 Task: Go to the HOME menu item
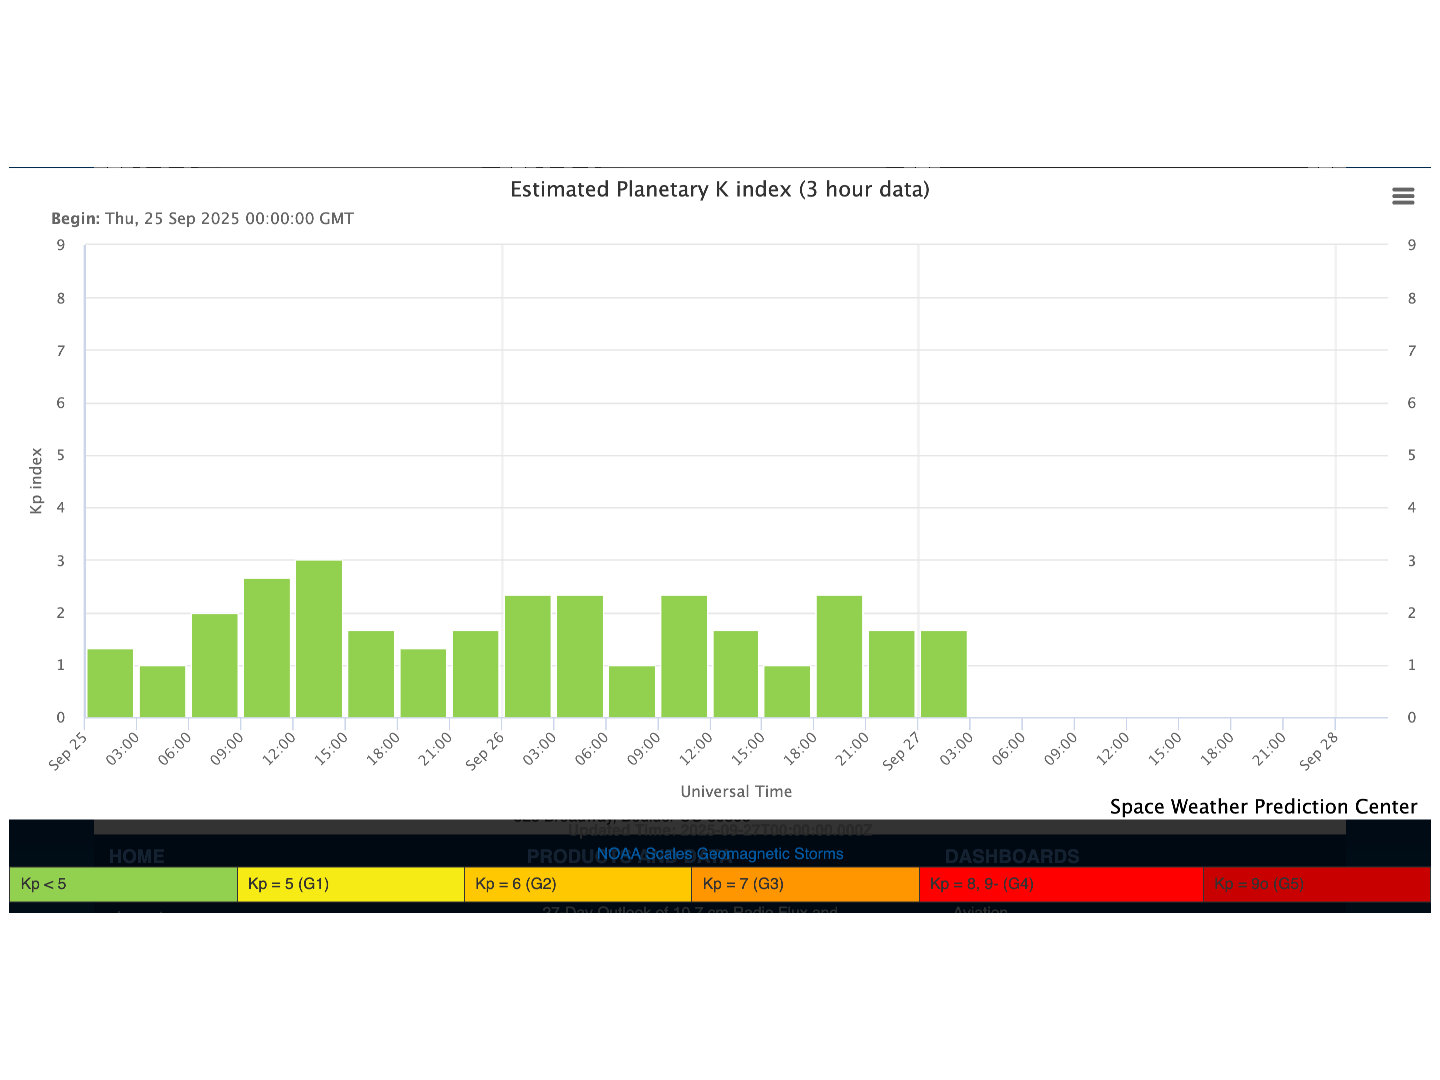click(136, 857)
